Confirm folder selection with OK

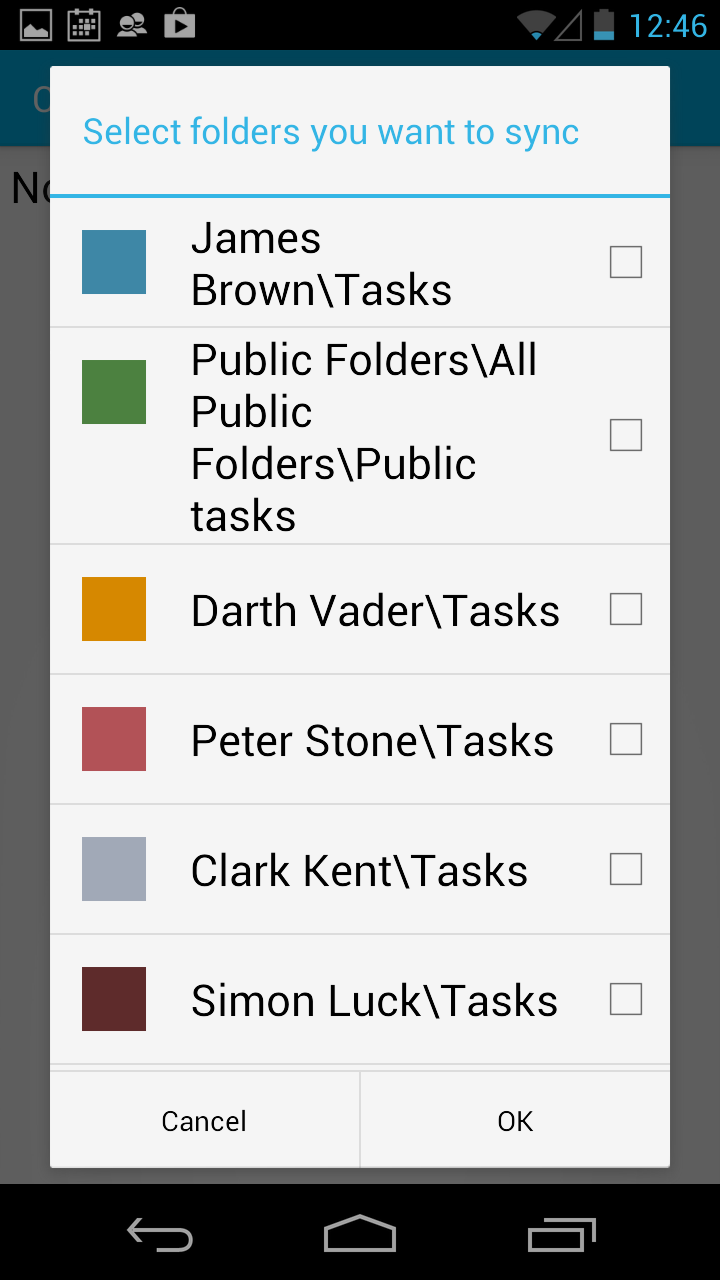click(x=515, y=1121)
